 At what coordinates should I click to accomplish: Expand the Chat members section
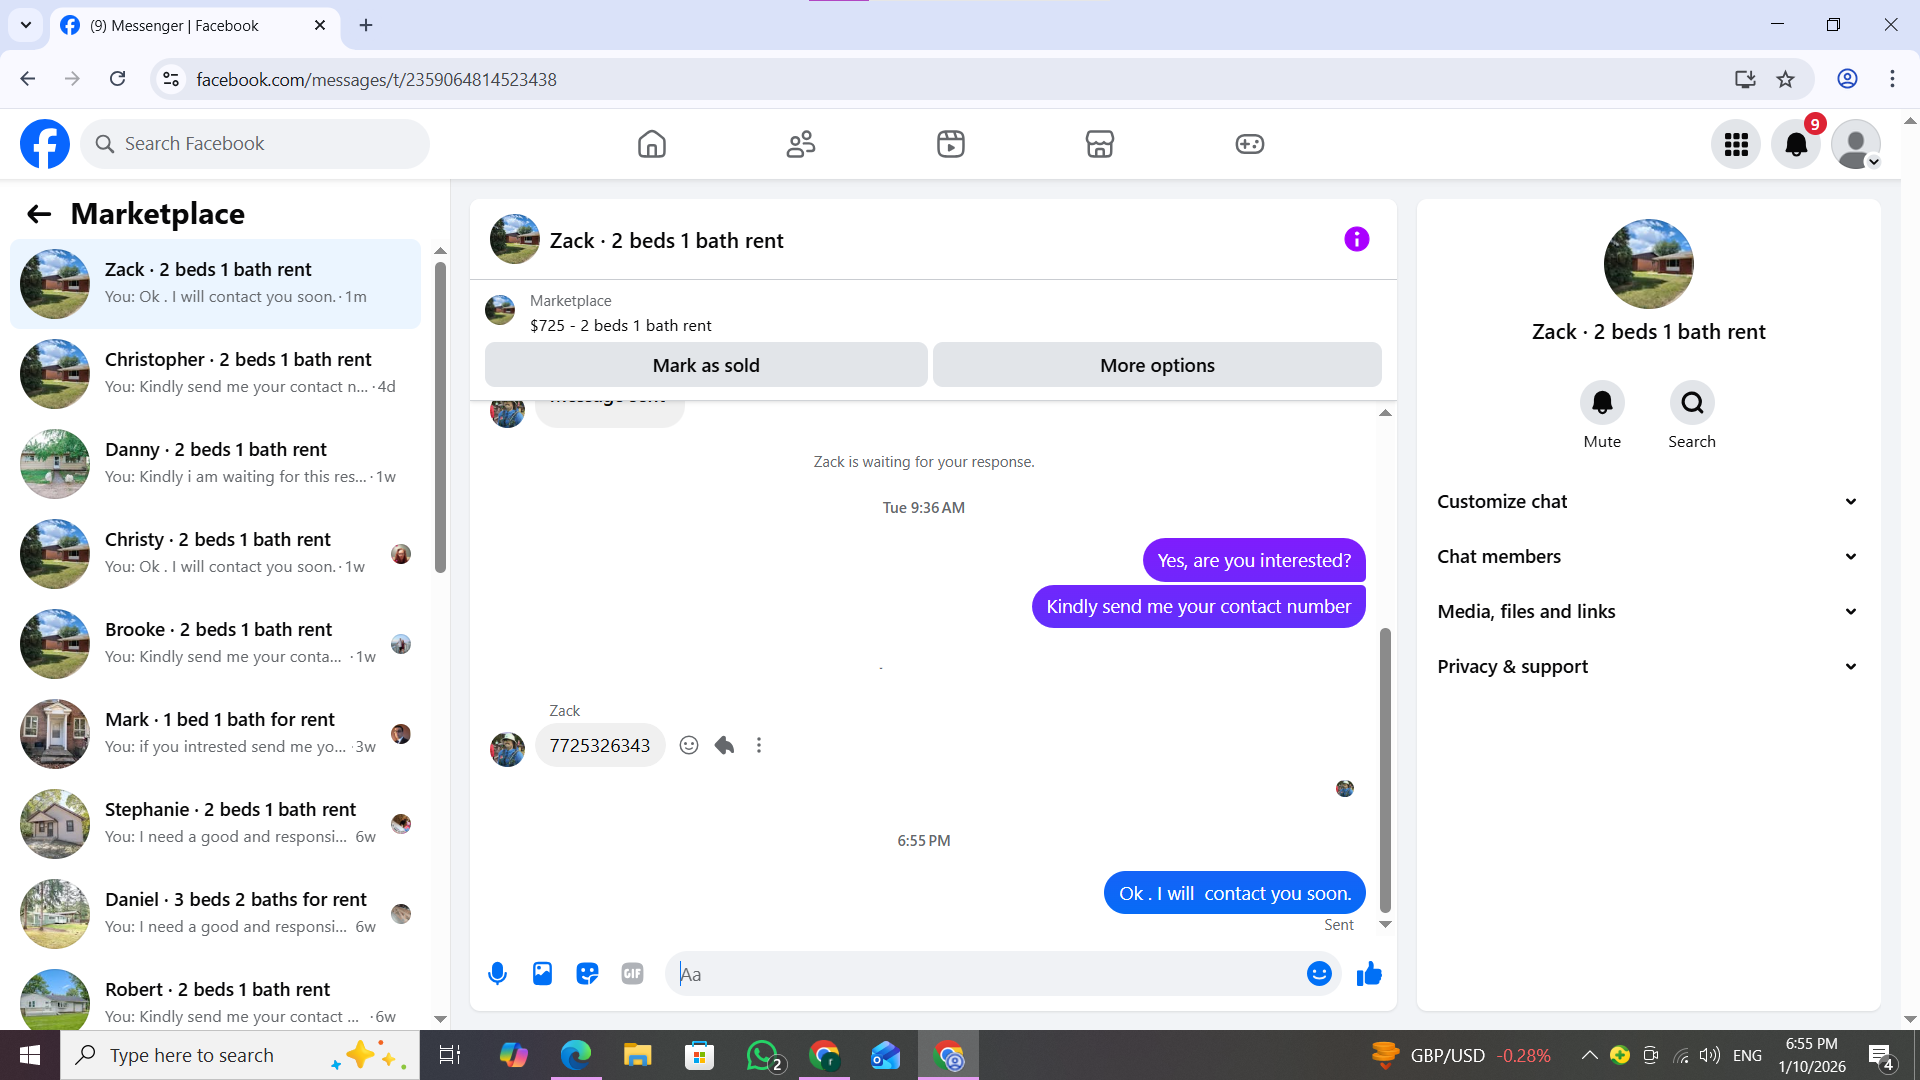coord(1648,557)
